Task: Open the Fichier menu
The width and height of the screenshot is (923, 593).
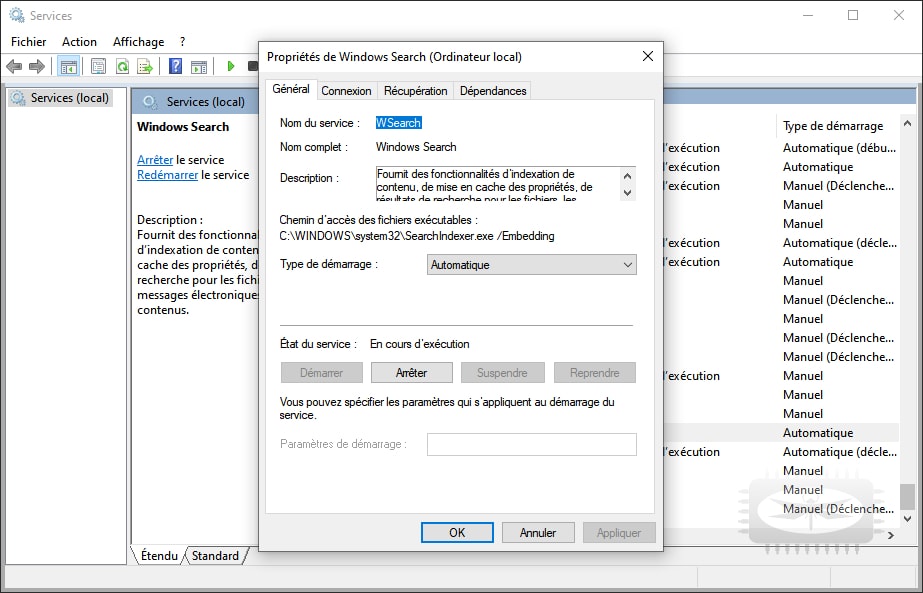Action: [x=29, y=42]
